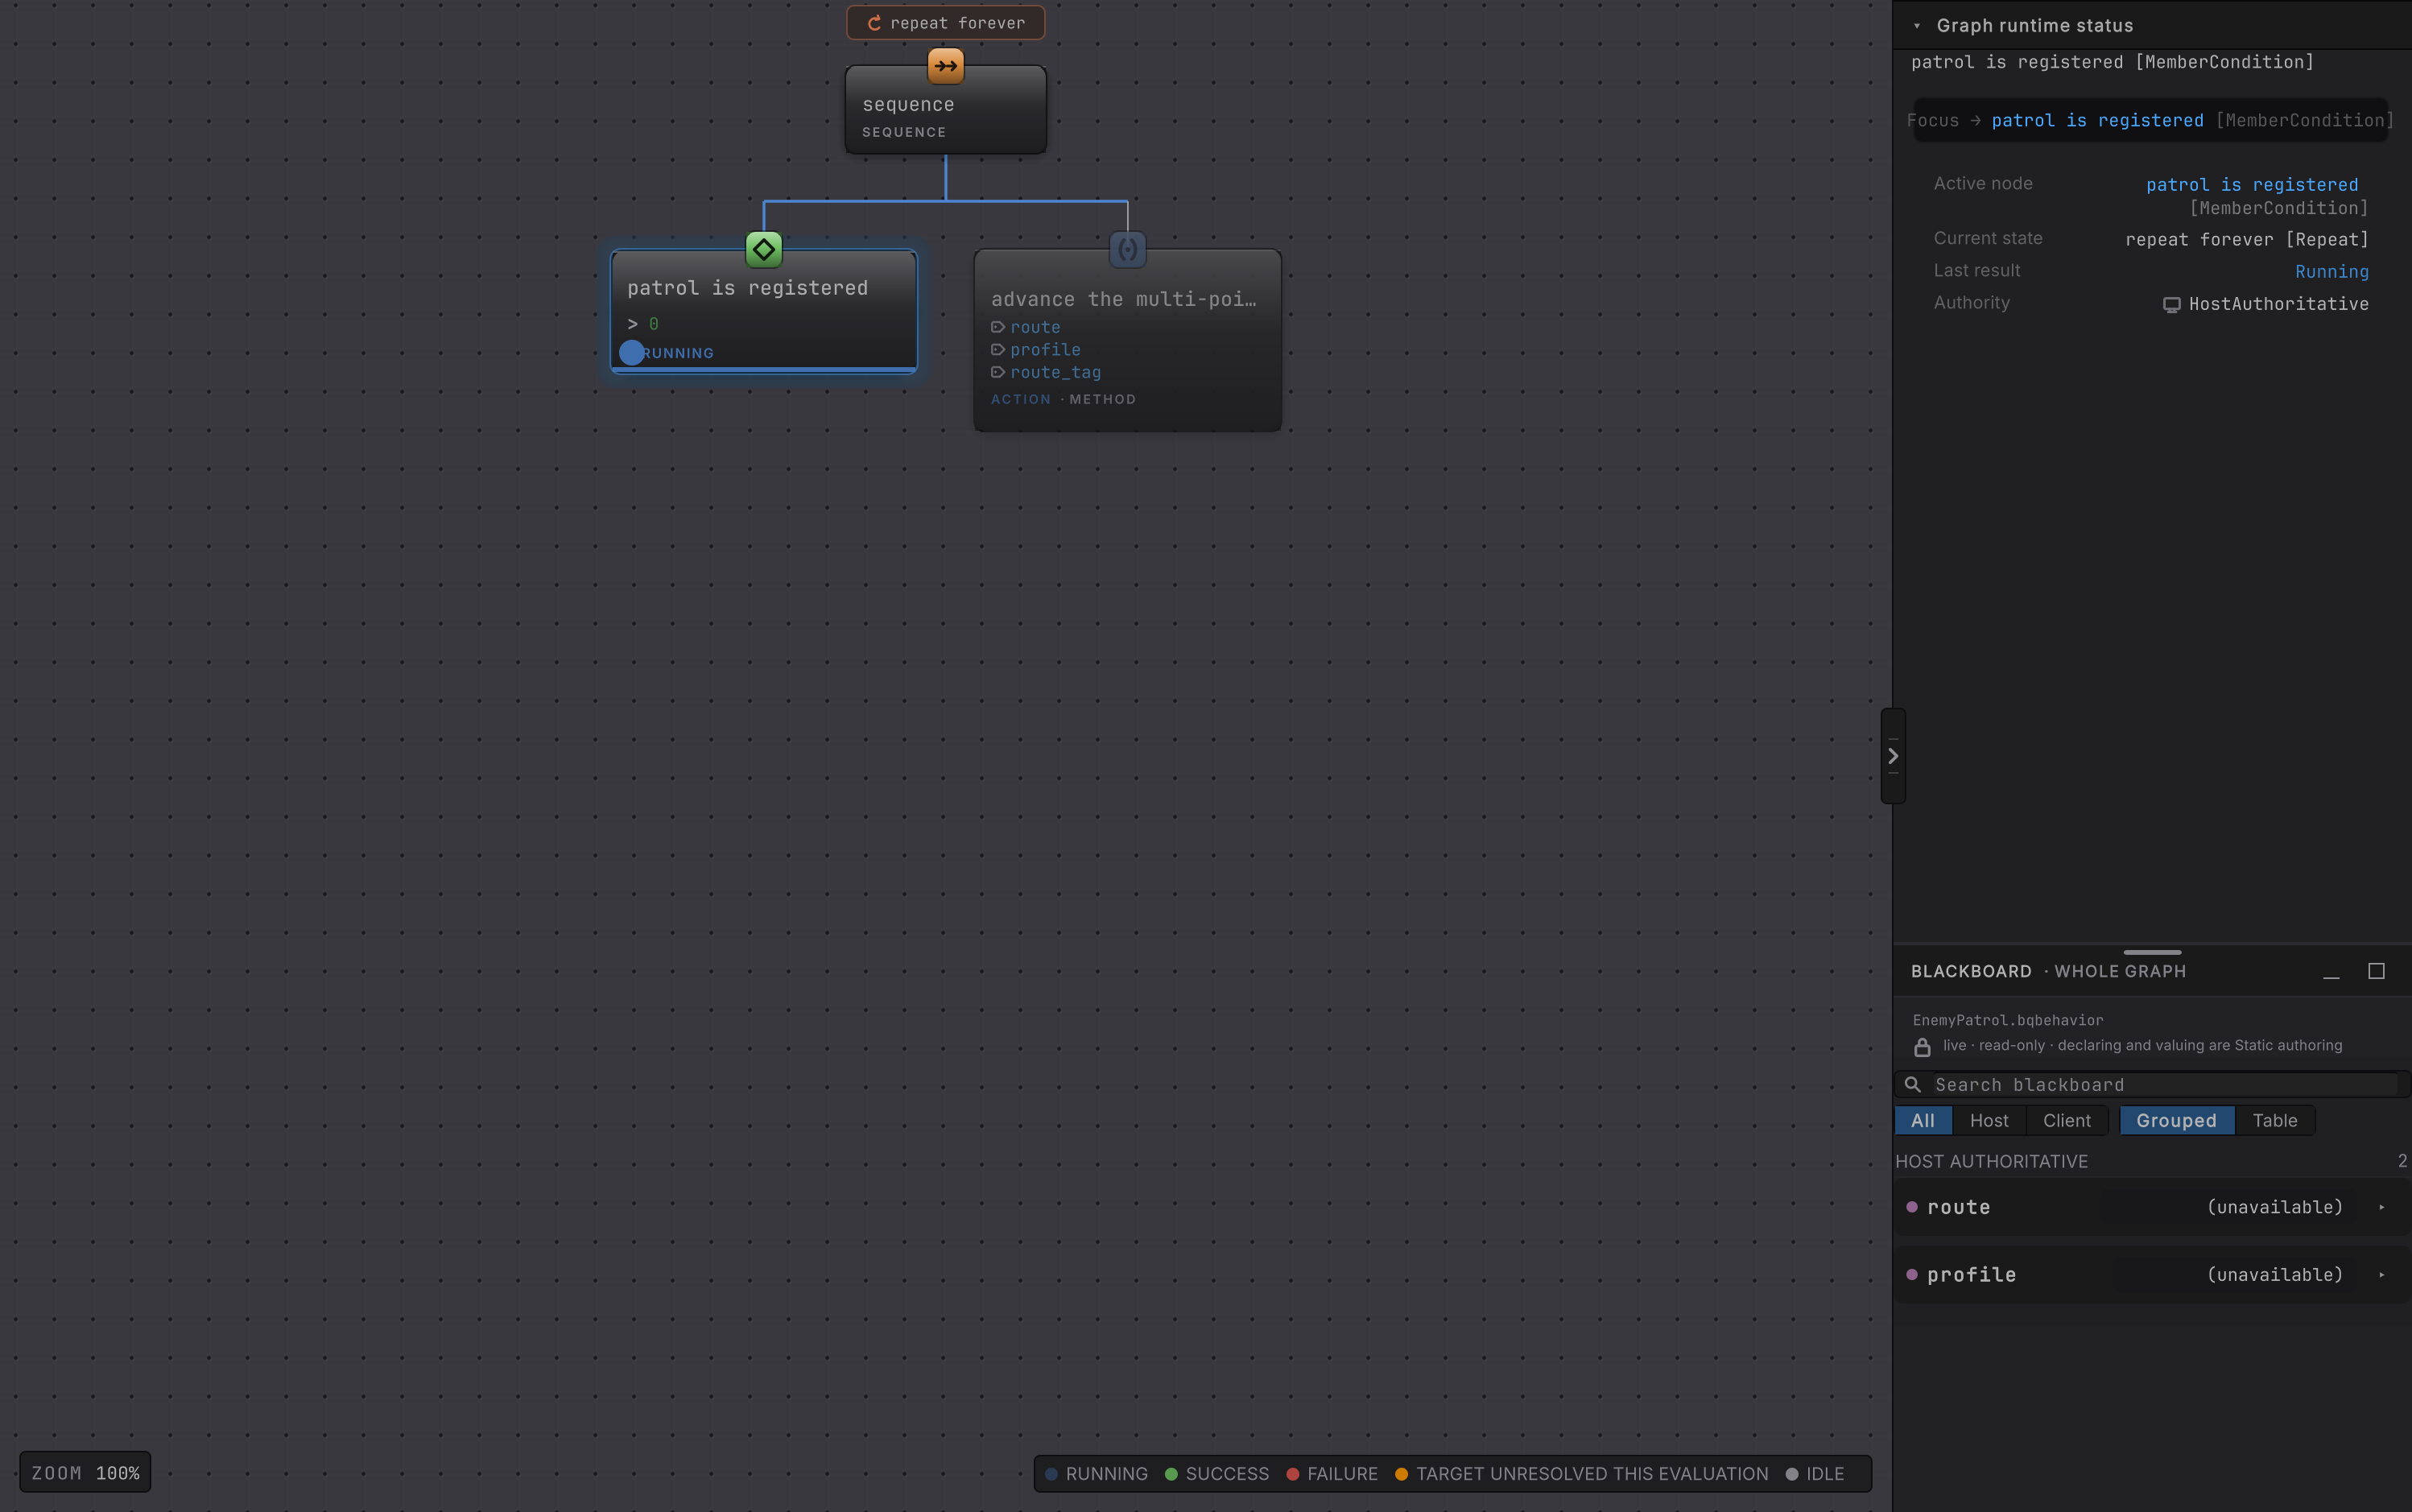Click the Active node patrol is registered link
Viewport: 2412px width, 1512px height.
[2251, 184]
